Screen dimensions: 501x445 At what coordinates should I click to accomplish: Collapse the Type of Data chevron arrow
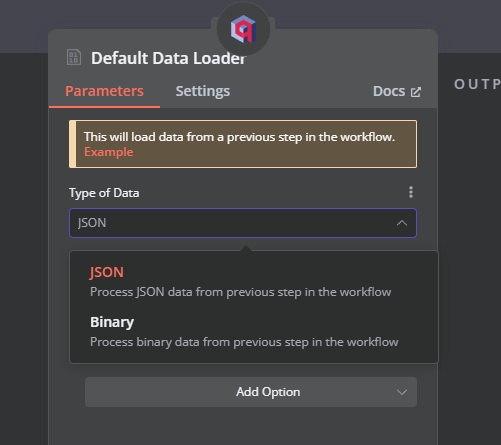(x=402, y=223)
